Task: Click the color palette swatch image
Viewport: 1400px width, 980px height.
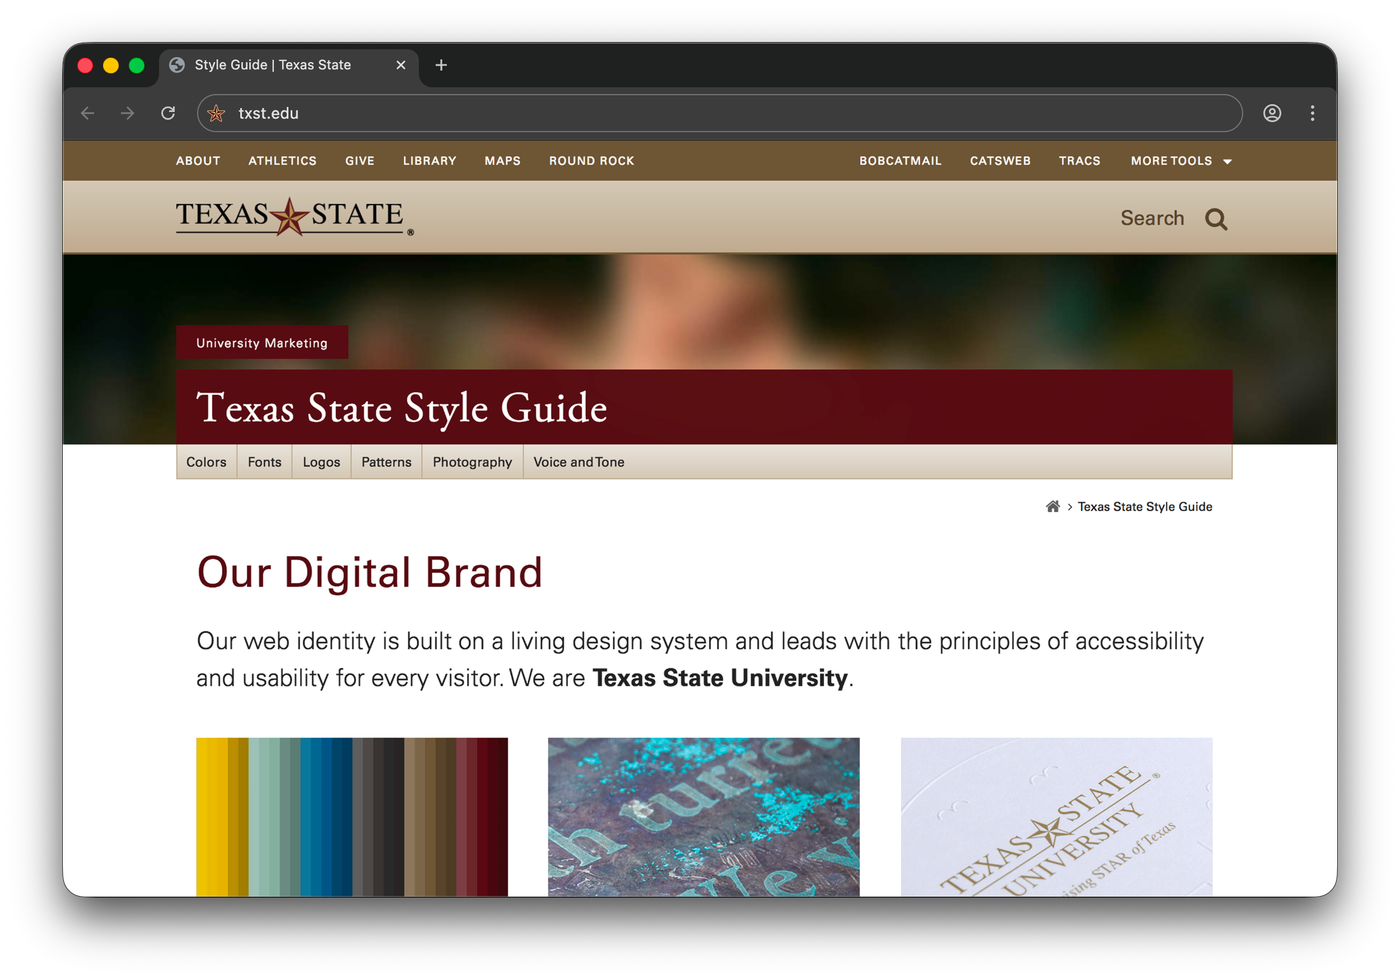Action: click(x=352, y=817)
